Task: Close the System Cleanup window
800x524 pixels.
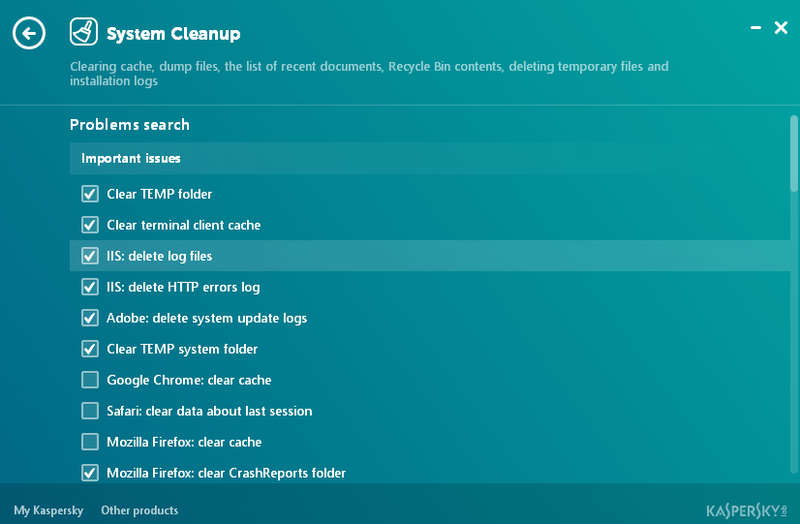Action: [x=781, y=28]
